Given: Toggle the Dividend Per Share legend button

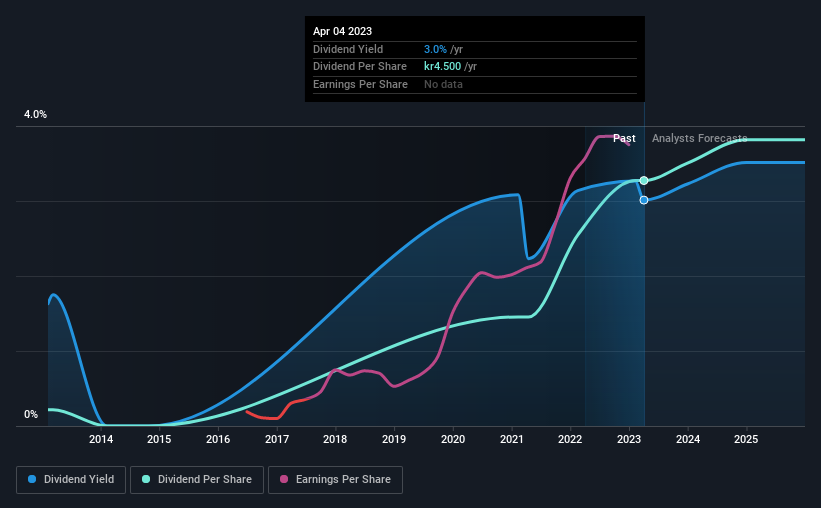Looking at the screenshot, I should coord(197,480).
